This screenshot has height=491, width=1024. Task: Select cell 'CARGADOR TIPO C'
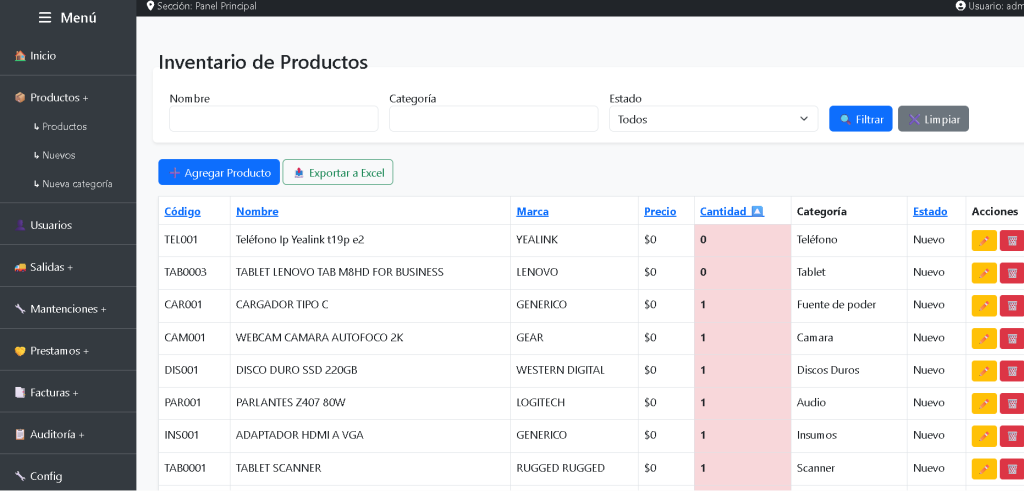coord(370,306)
